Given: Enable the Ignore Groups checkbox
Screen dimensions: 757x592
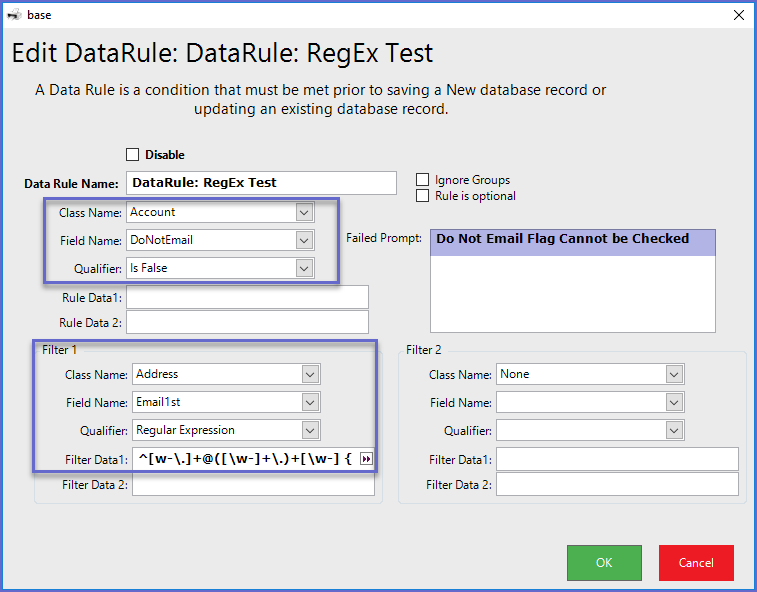Looking at the screenshot, I should pyautogui.click(x=423, y=180).
